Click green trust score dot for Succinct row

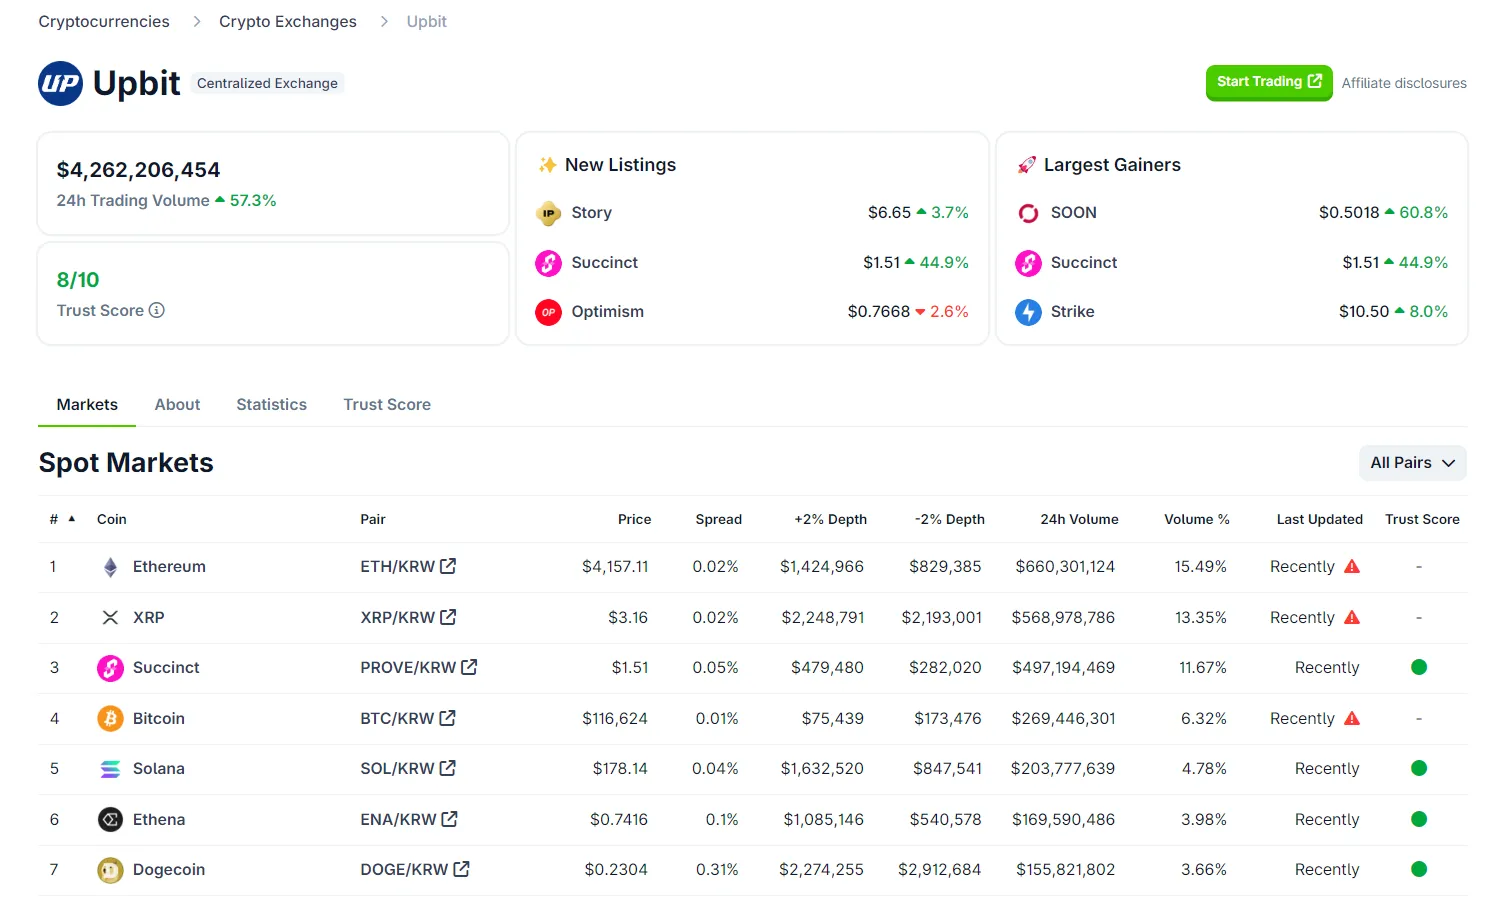click(x=1418, y=667)
